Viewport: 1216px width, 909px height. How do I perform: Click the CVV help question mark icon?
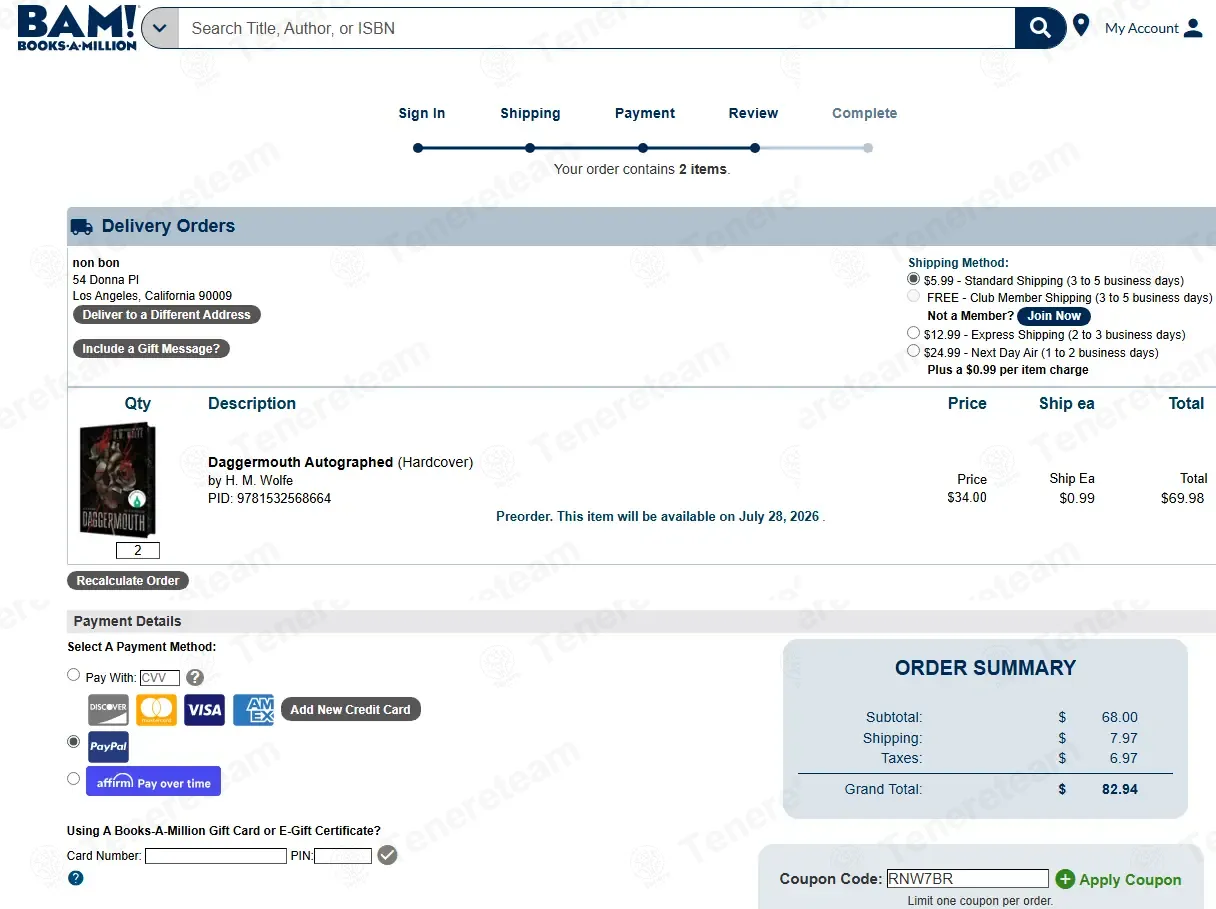click(195, 677)
